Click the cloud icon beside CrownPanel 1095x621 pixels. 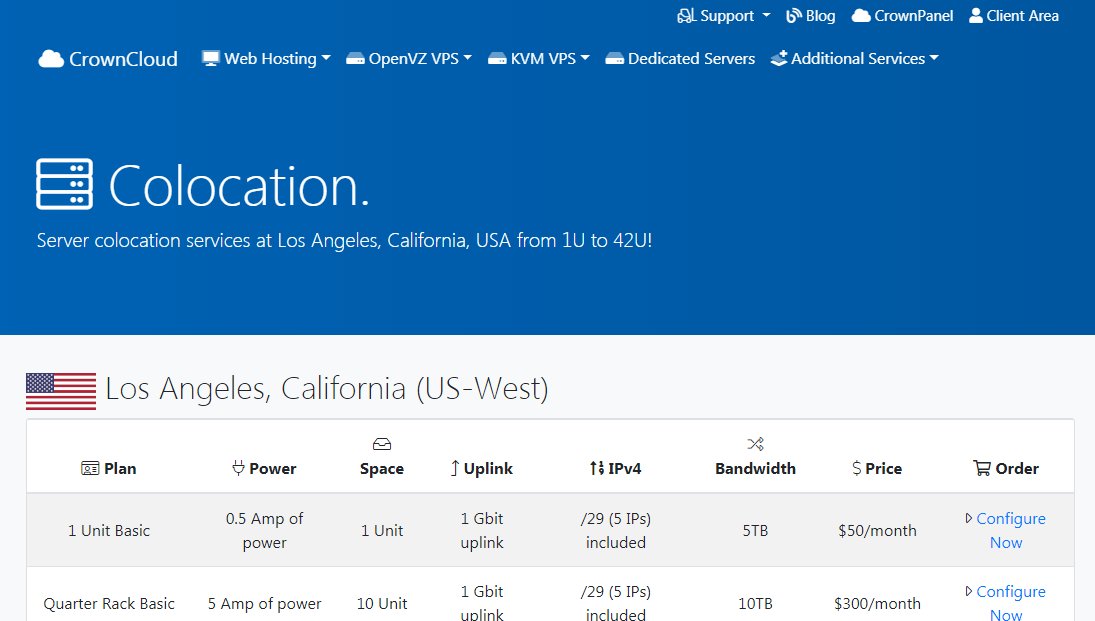859,15
